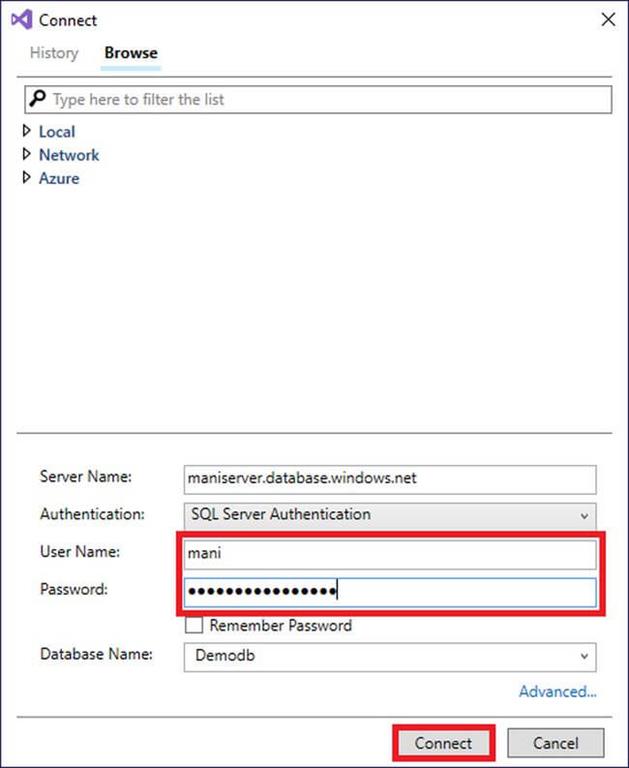This screenshot has height=768, width=629.
Task: Expand the Network tree node
Action: pos(27,155)
